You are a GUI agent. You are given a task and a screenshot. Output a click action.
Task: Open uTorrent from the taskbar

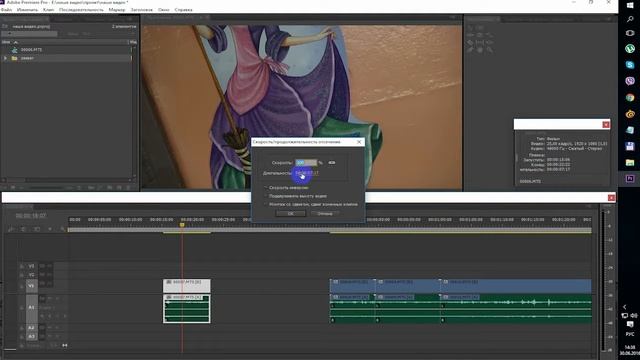pyautogui.click(x=630, y=49)
